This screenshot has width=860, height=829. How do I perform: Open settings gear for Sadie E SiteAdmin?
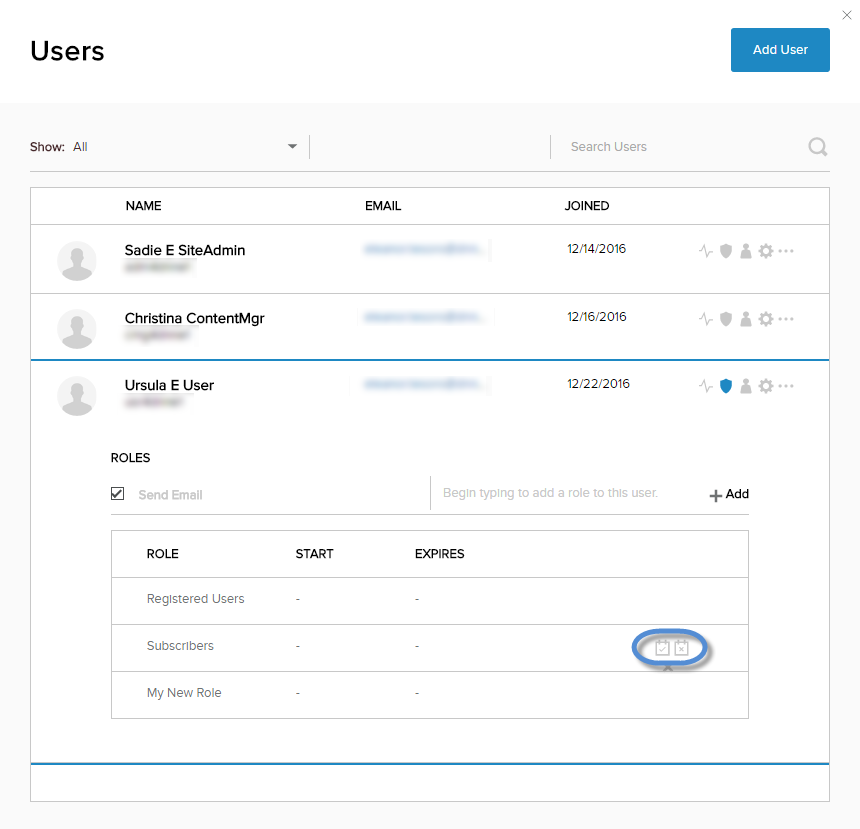click(x=765, y=251)
